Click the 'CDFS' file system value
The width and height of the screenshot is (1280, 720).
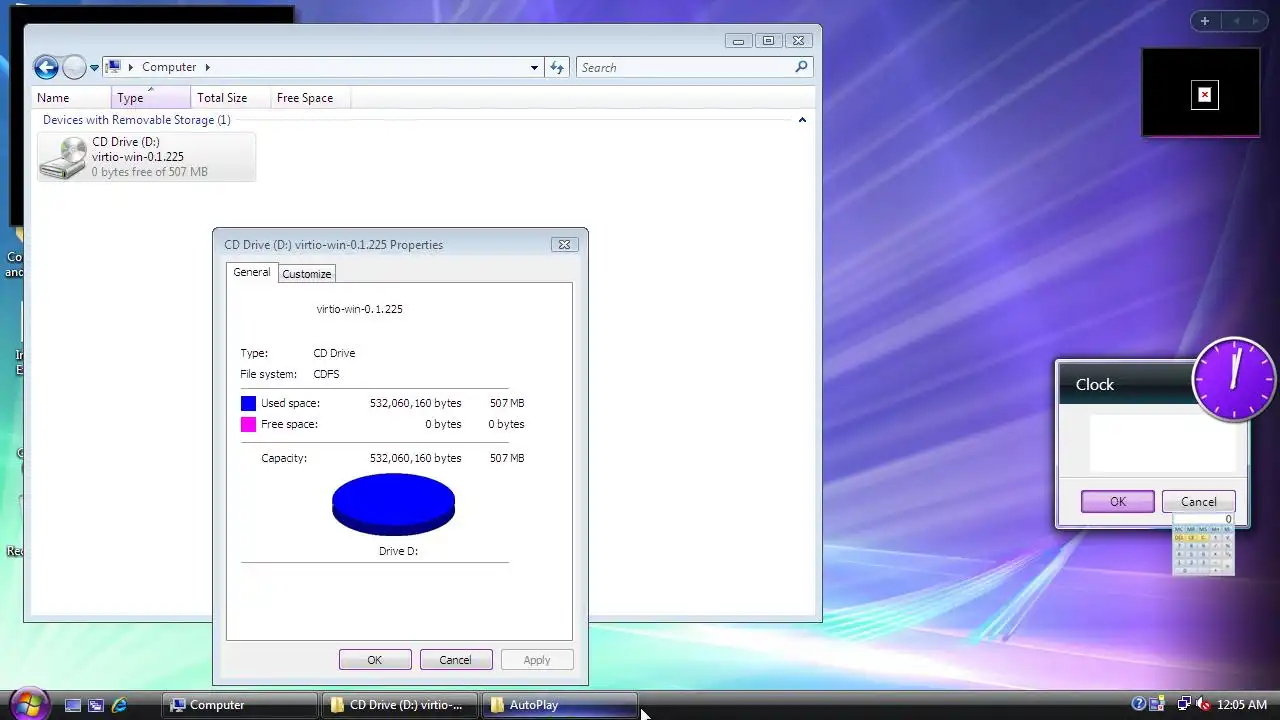click(x=326, y=374)
